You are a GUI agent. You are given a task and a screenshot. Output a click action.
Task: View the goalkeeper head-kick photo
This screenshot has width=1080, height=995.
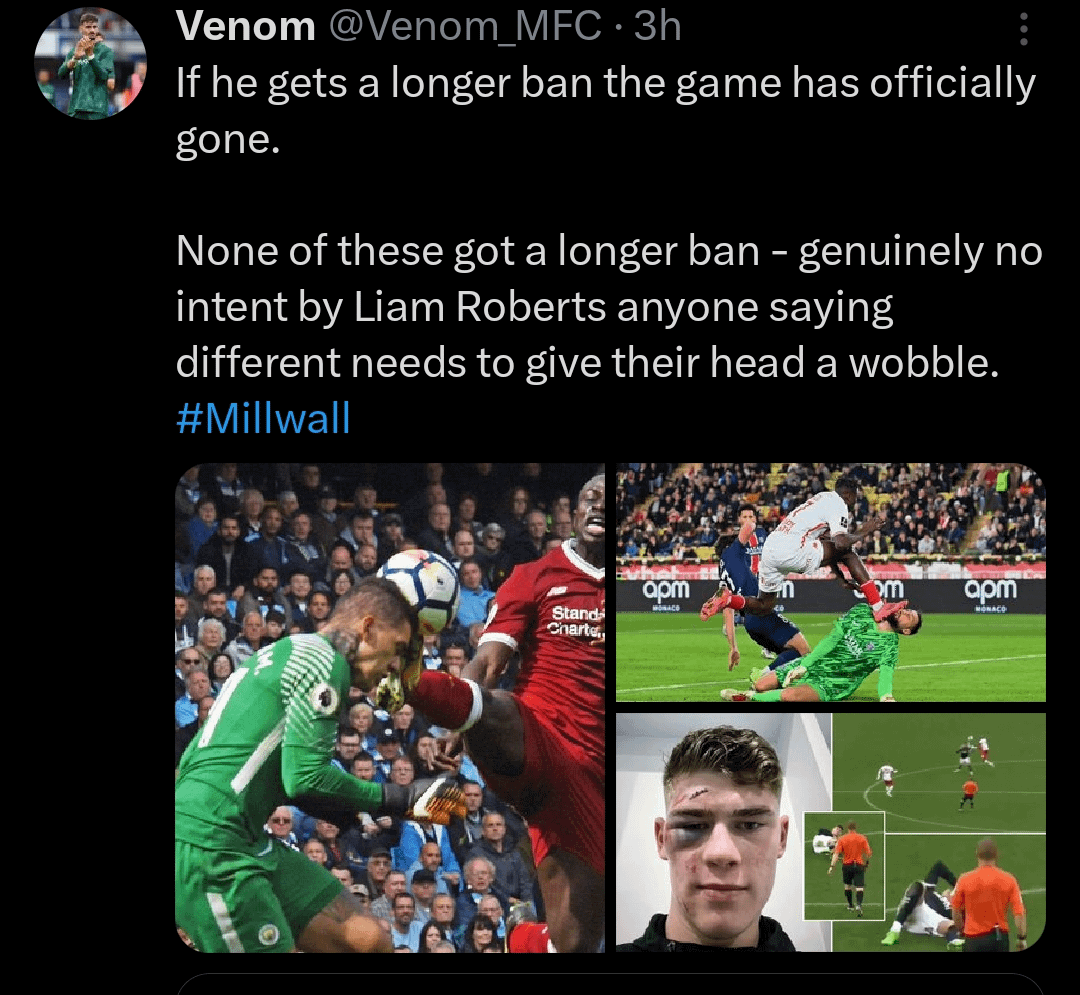pos(390,708)
